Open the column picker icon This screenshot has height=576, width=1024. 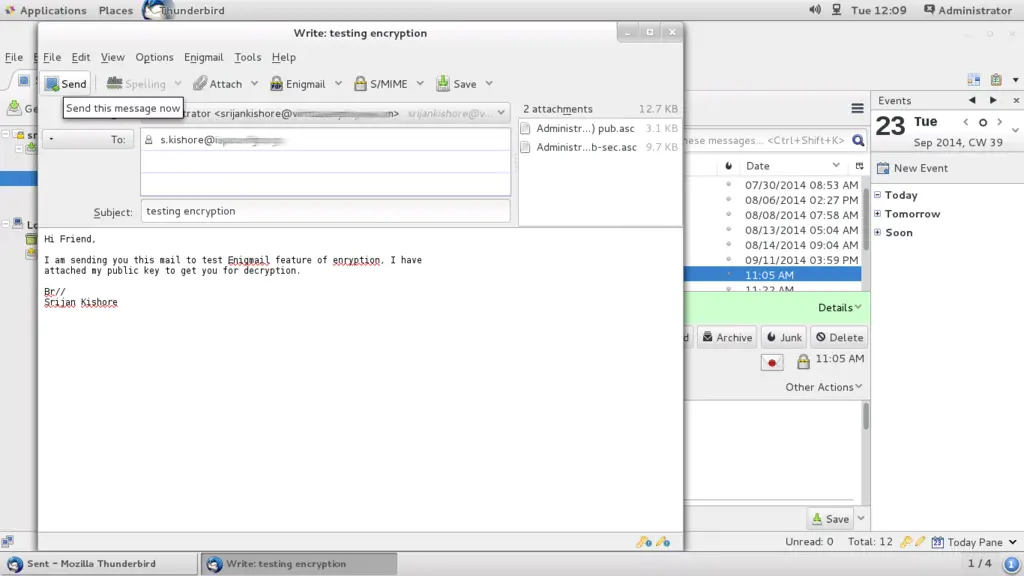click(x=859, y=166)
